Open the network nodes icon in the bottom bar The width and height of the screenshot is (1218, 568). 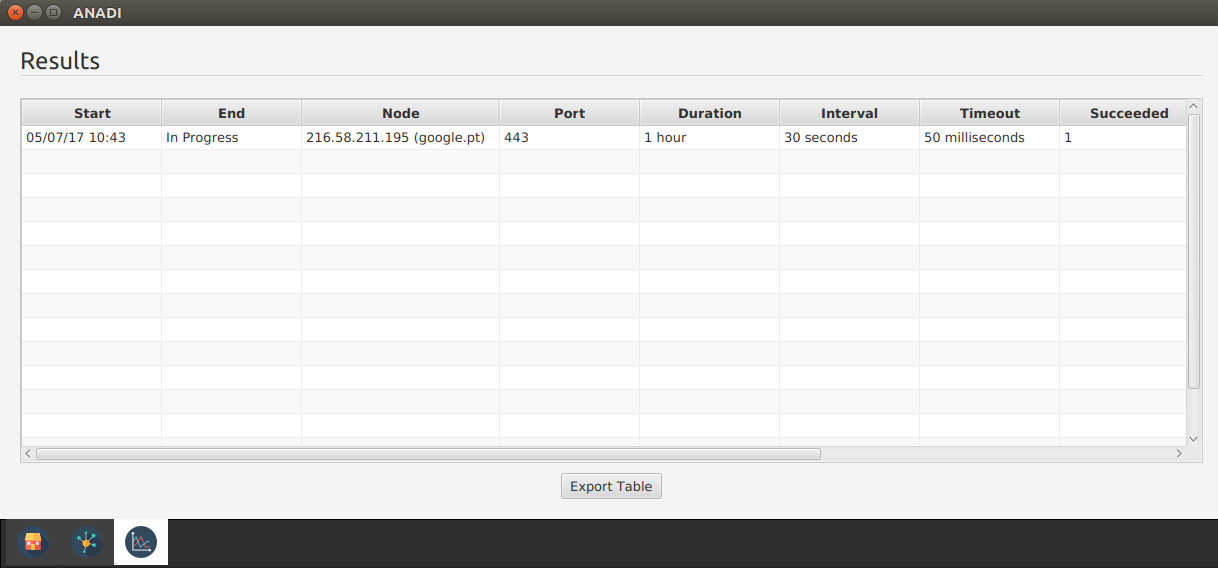click(x=87, y=543)
